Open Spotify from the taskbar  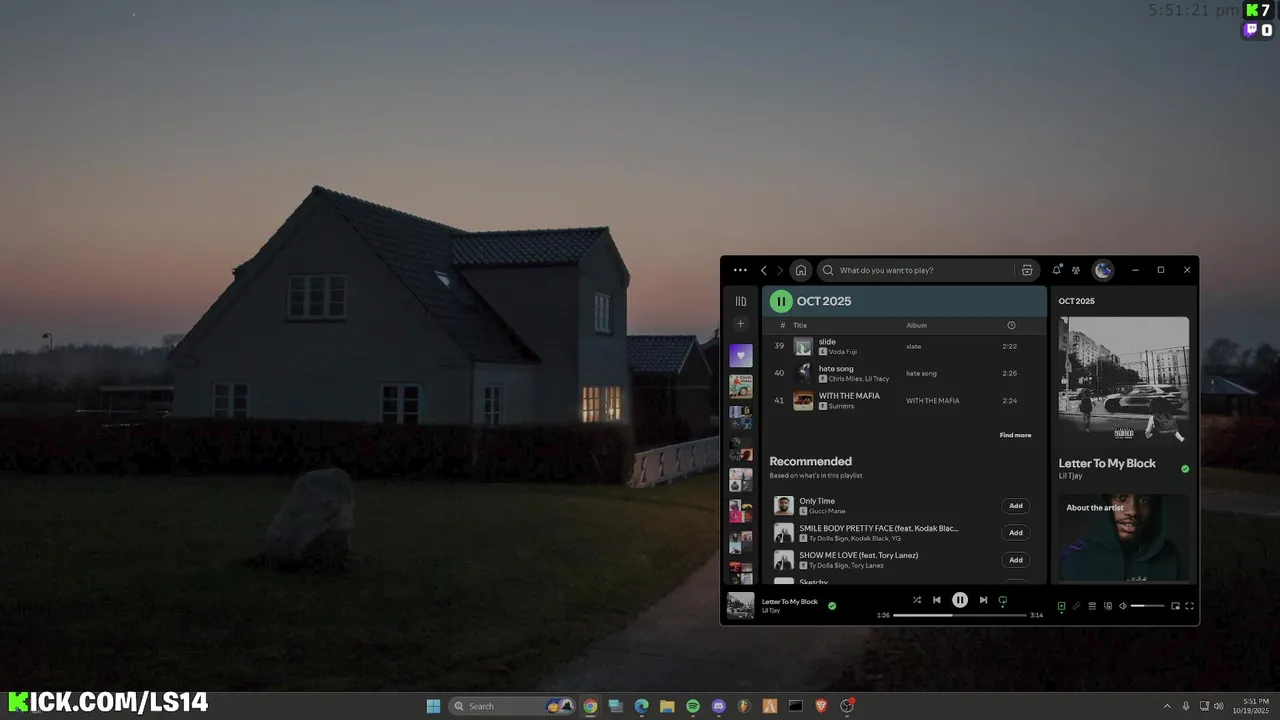point(693,706)
